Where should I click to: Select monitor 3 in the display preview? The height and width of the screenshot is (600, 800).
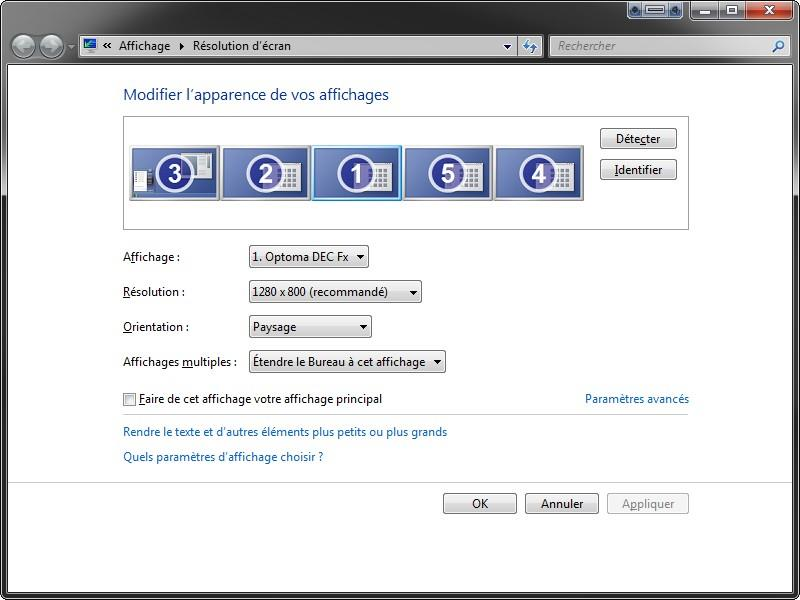pos(175,173)
